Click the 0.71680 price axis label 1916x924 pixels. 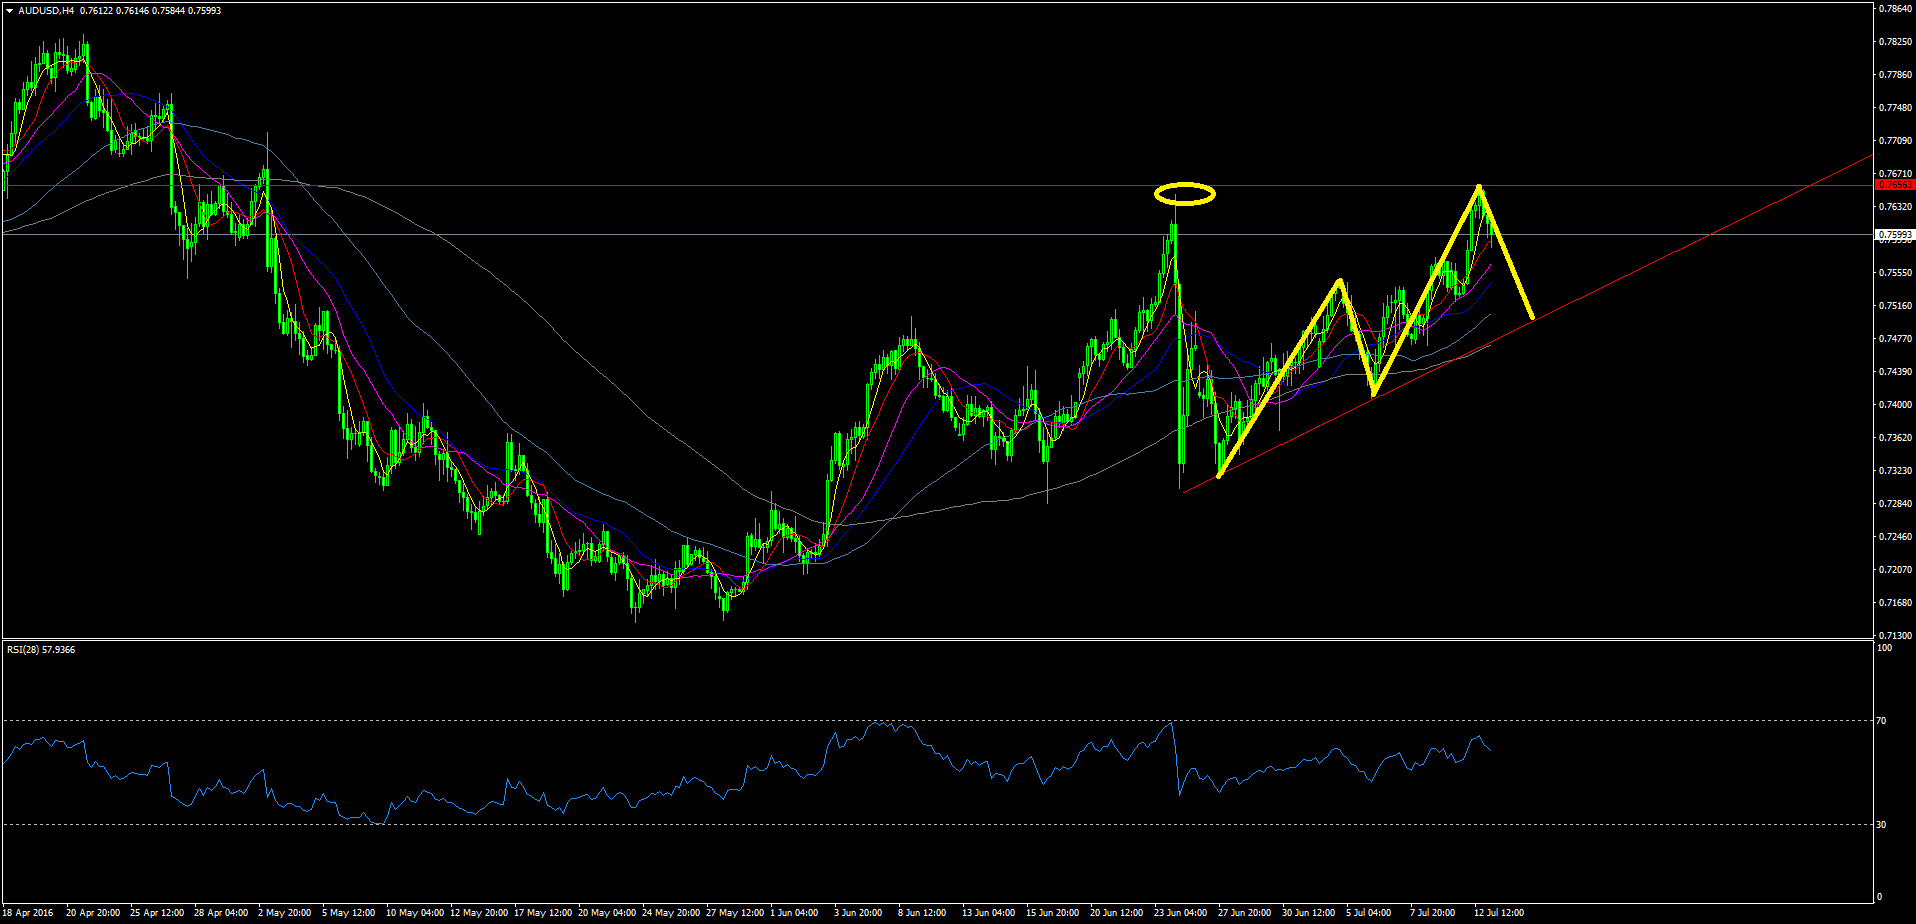(1896, 603)
